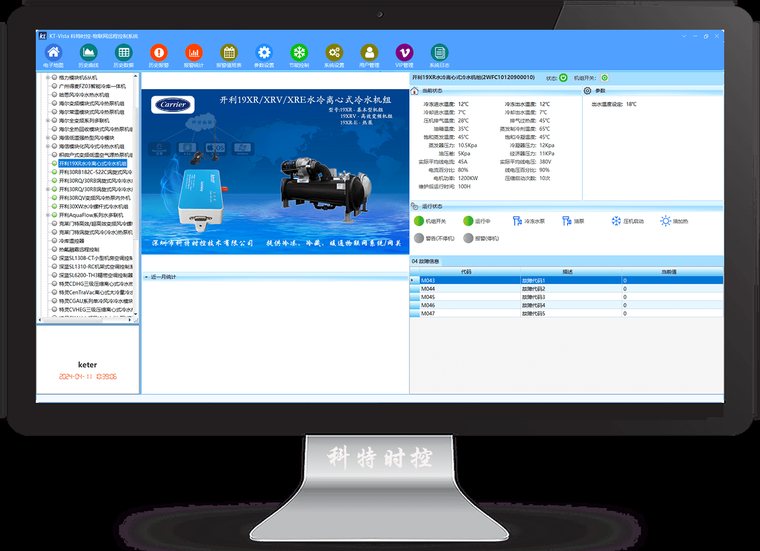Select fault row M046
The width and height of the screenshot is (760, 551).
click(566, 305)
